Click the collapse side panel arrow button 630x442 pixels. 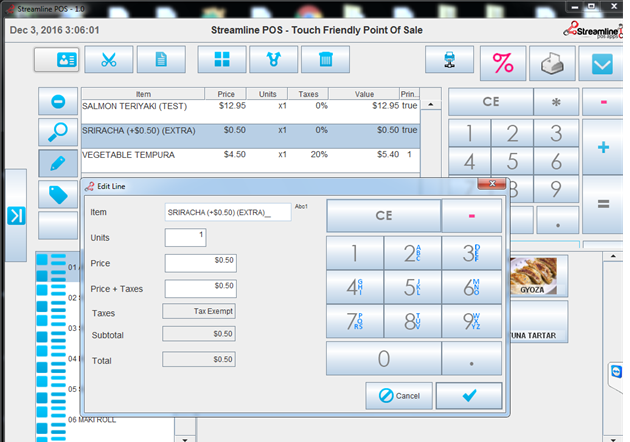(16, 216)
